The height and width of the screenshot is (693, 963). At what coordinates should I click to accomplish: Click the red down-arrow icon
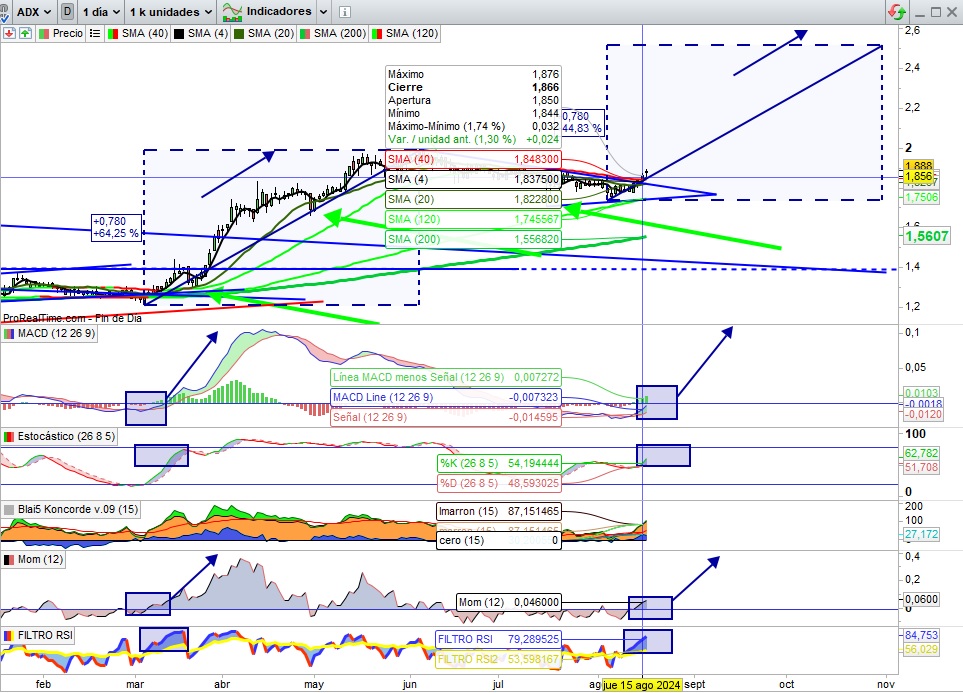tap(9, 33)
